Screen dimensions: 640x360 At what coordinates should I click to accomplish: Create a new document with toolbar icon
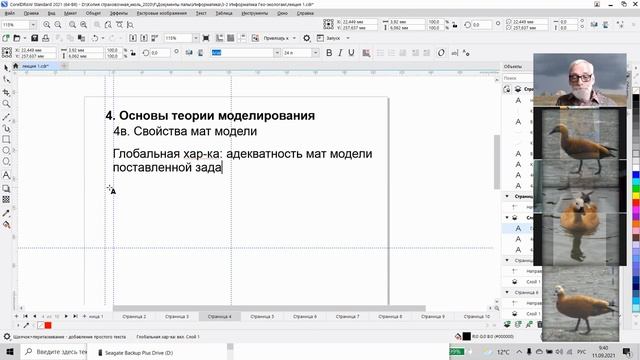(x=6, y=38)
